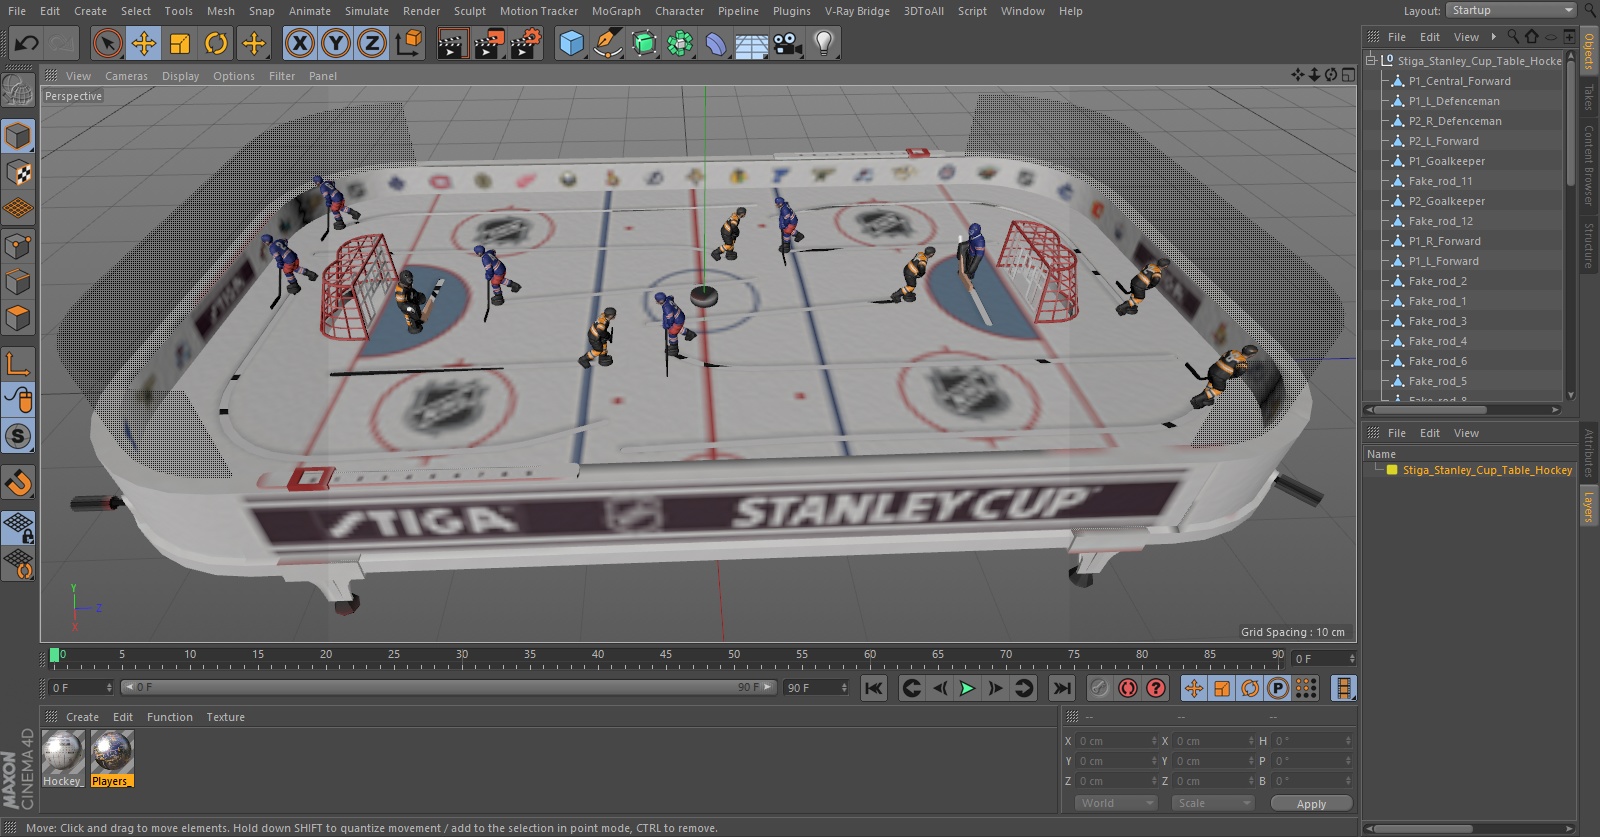
Task: Click the Undo arrow icon
Action: [26, 43]
